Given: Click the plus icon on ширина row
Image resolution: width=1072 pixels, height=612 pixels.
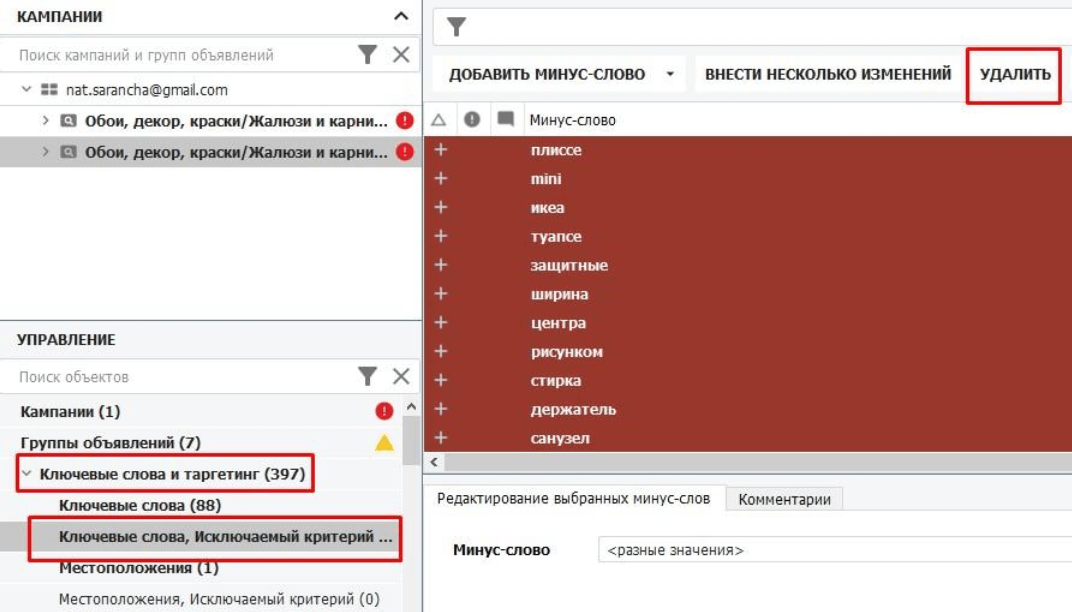Looking at the screenshot, I should pyautogui.click(x=441, y=293).
